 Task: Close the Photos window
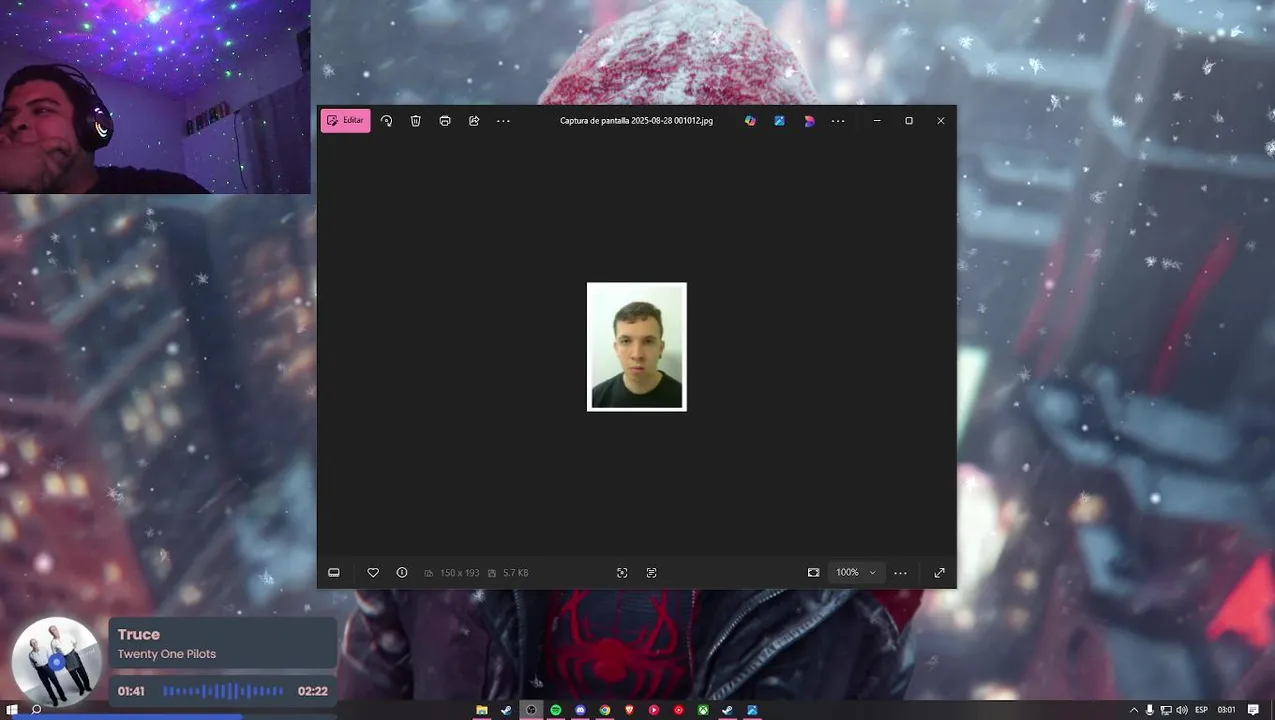[x=940, y=120]
